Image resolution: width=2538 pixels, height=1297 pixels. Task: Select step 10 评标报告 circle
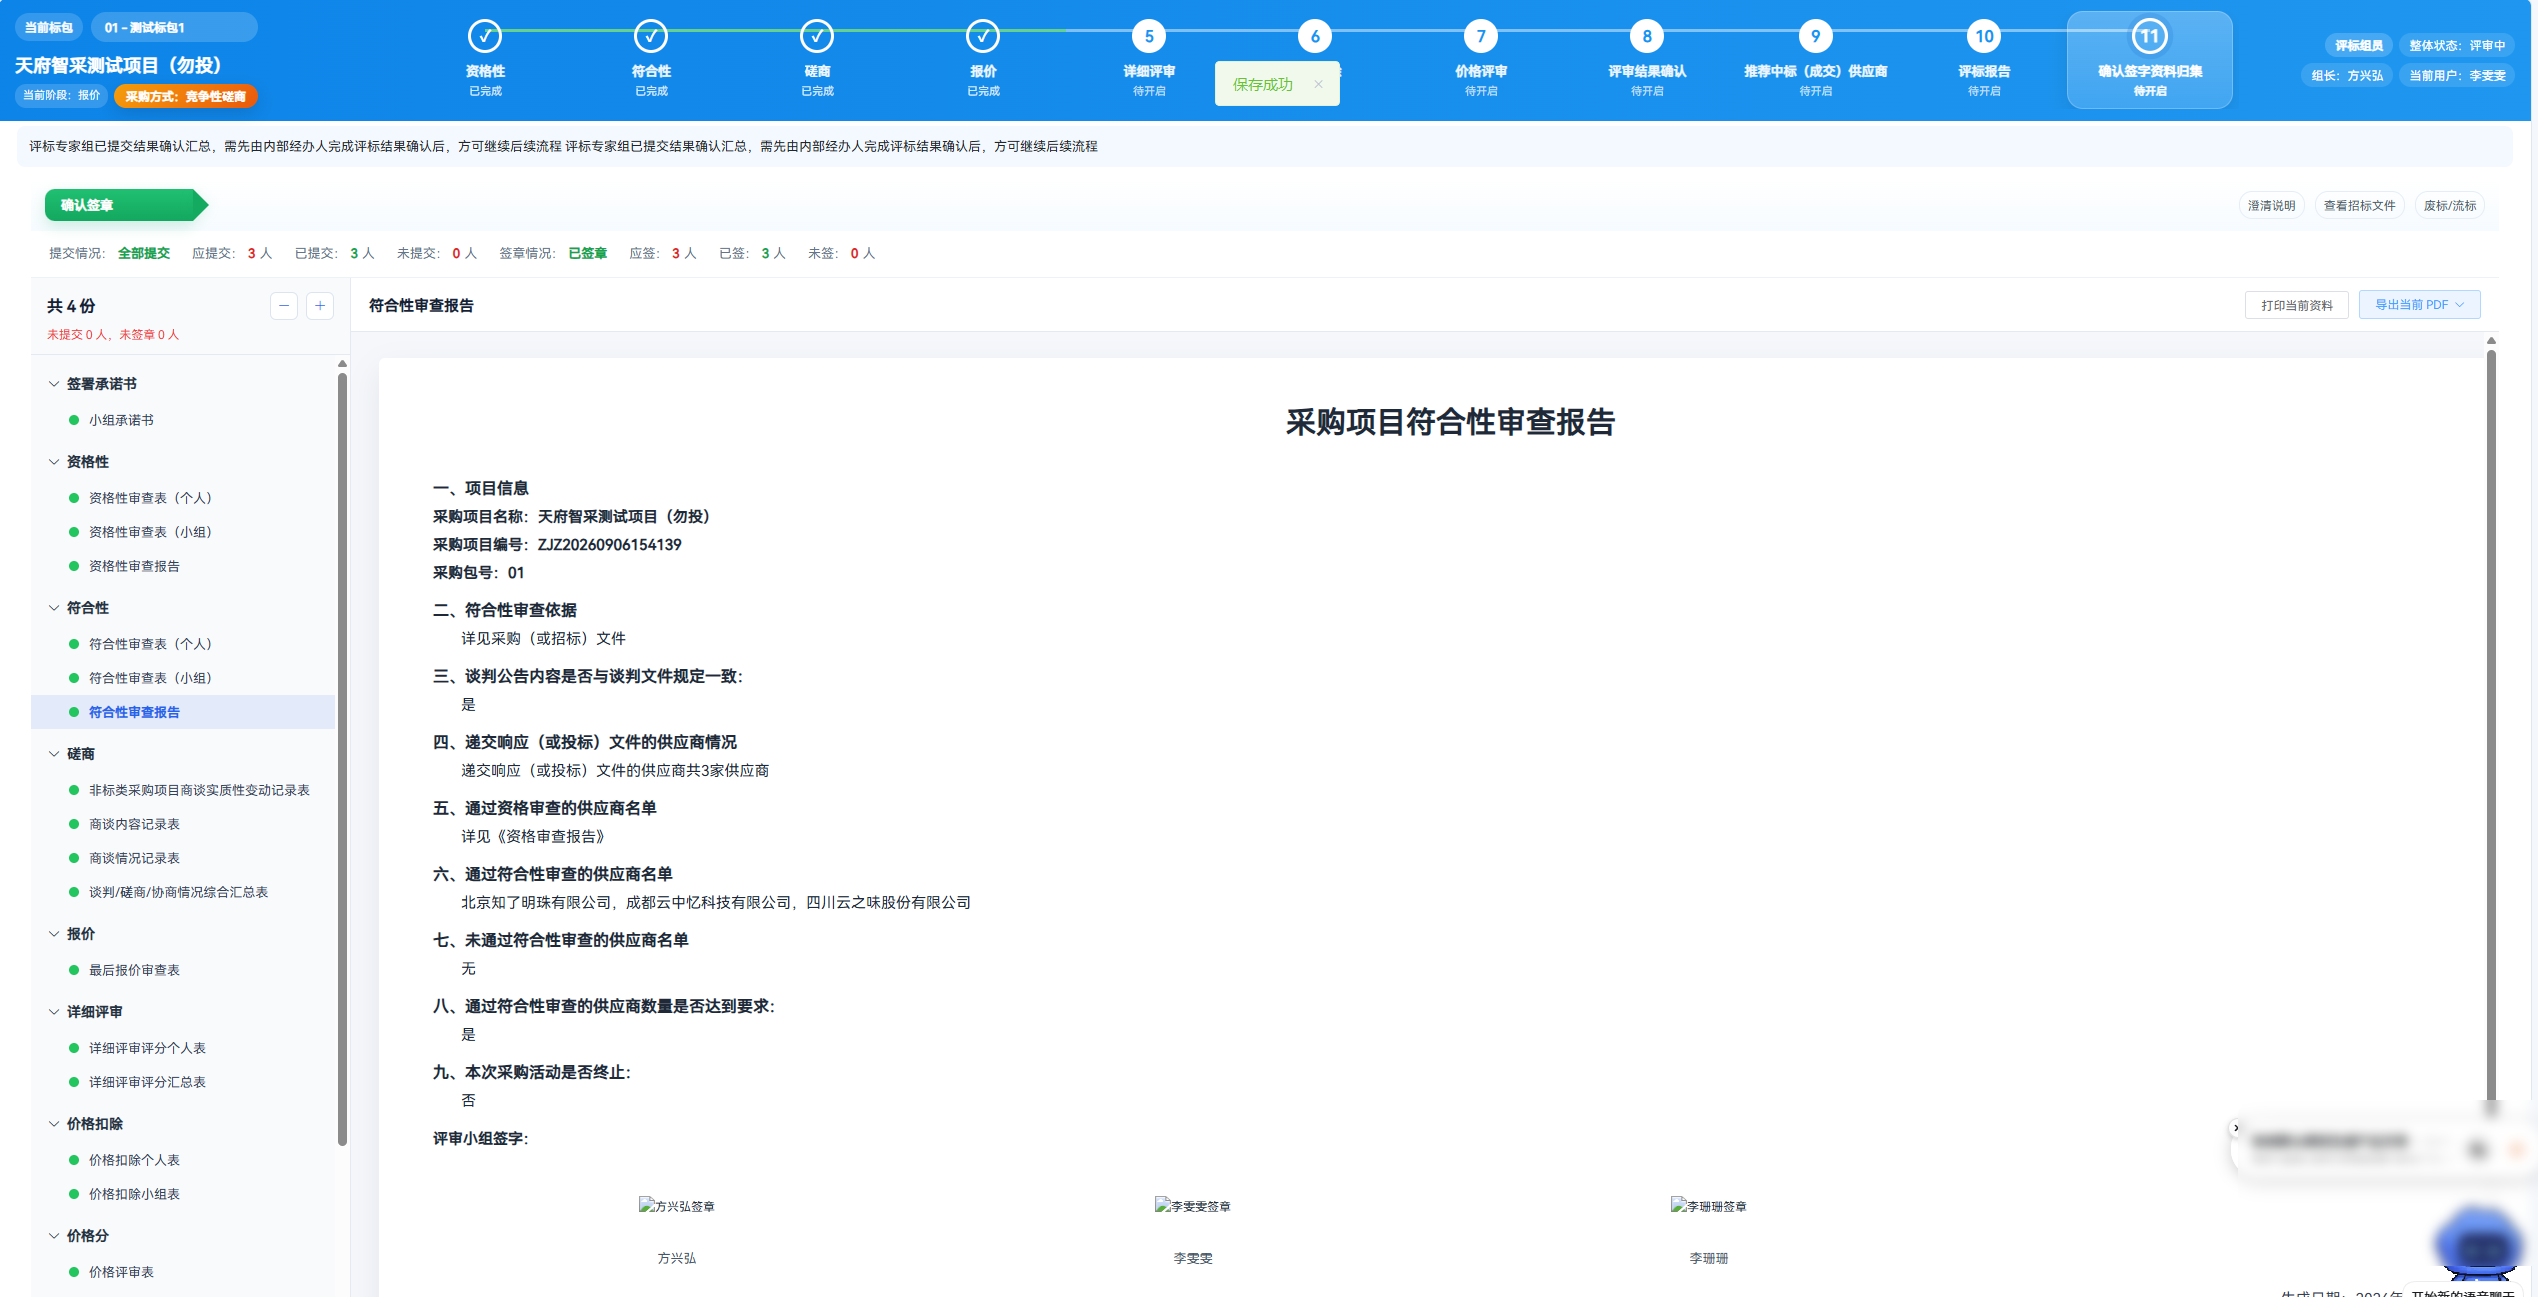[x=1984, y=37]
